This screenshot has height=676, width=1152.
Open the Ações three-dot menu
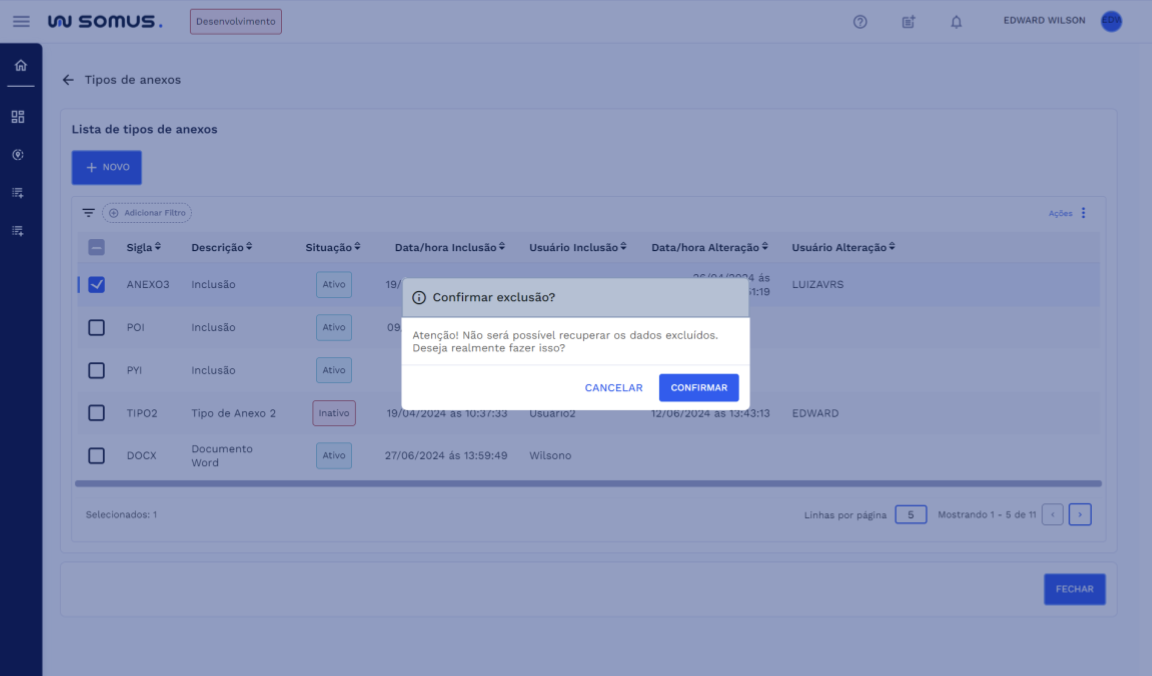pyautogui.click(x=1083, y=213)
